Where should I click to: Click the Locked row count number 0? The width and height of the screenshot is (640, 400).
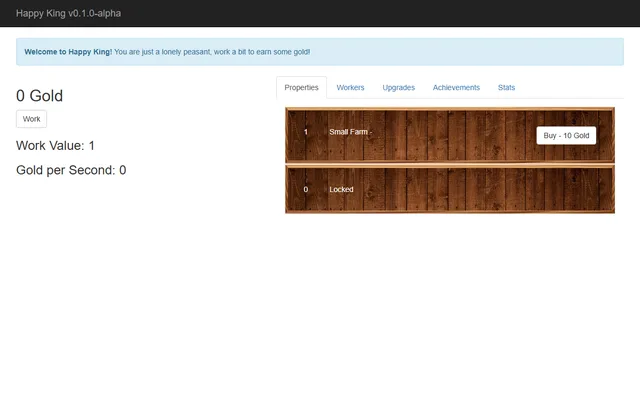(x=306, y=189)
